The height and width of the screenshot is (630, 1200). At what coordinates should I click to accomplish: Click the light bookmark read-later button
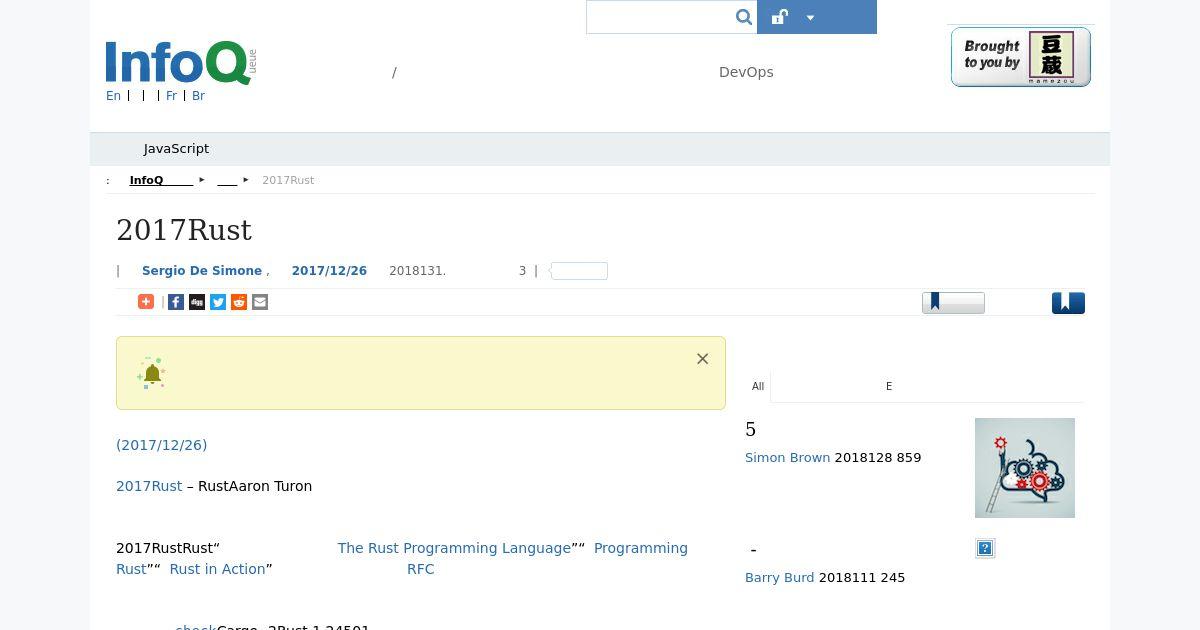[x=953, y=302]
